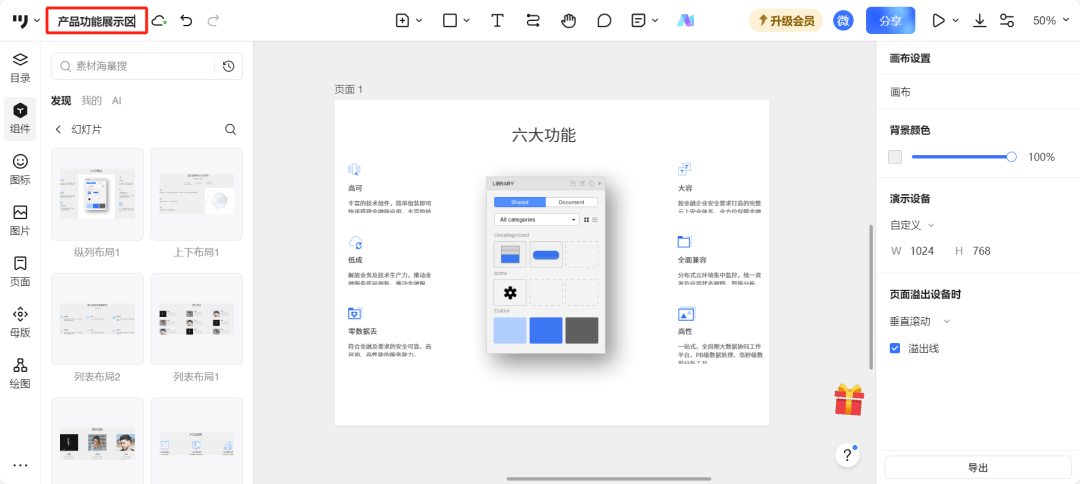Click the 分享 share button
Screen dimensions: 1080x484
[x=890, y=21]
